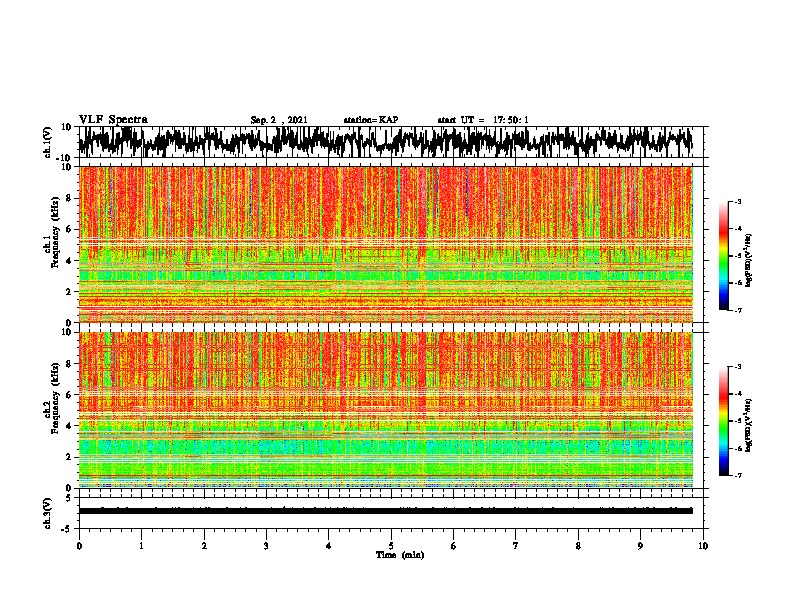
Task: Click the time axis tick label "4"
Action: pyautogui.click(x=329, y=546)
